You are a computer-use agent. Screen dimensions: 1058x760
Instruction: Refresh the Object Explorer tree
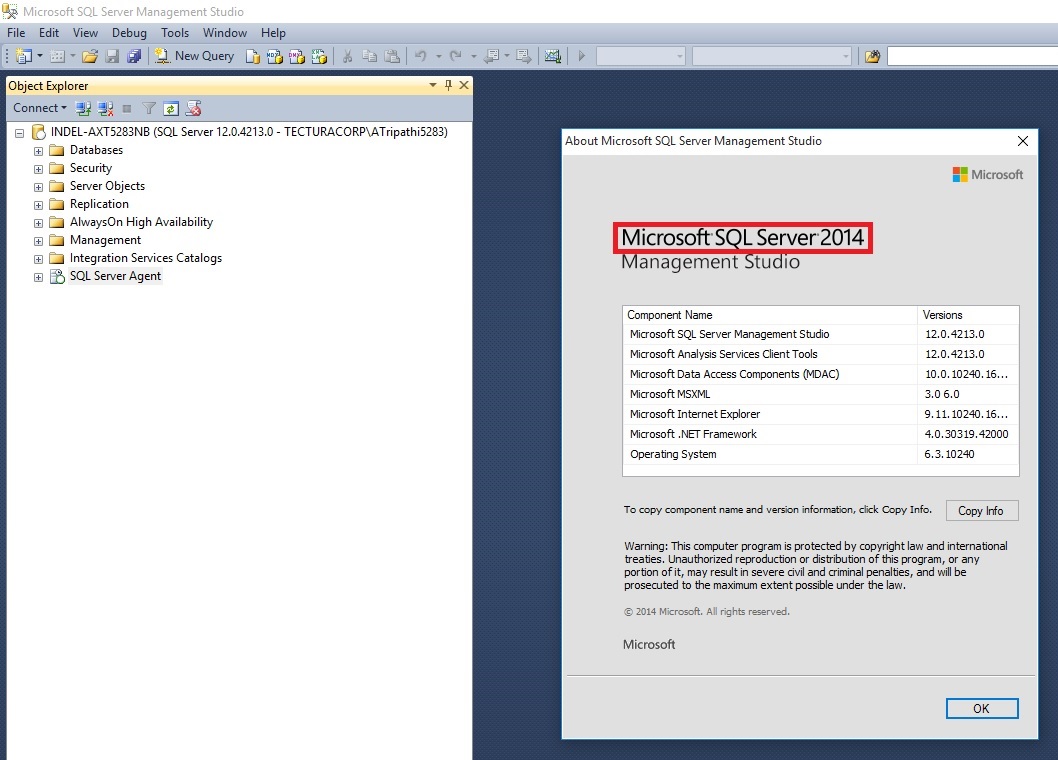coord(170,107)
